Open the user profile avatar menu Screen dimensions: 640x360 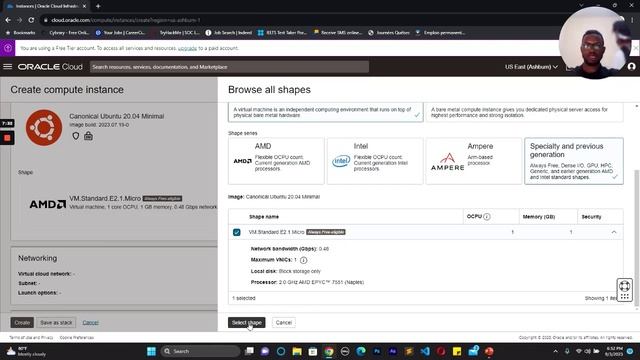631,67
